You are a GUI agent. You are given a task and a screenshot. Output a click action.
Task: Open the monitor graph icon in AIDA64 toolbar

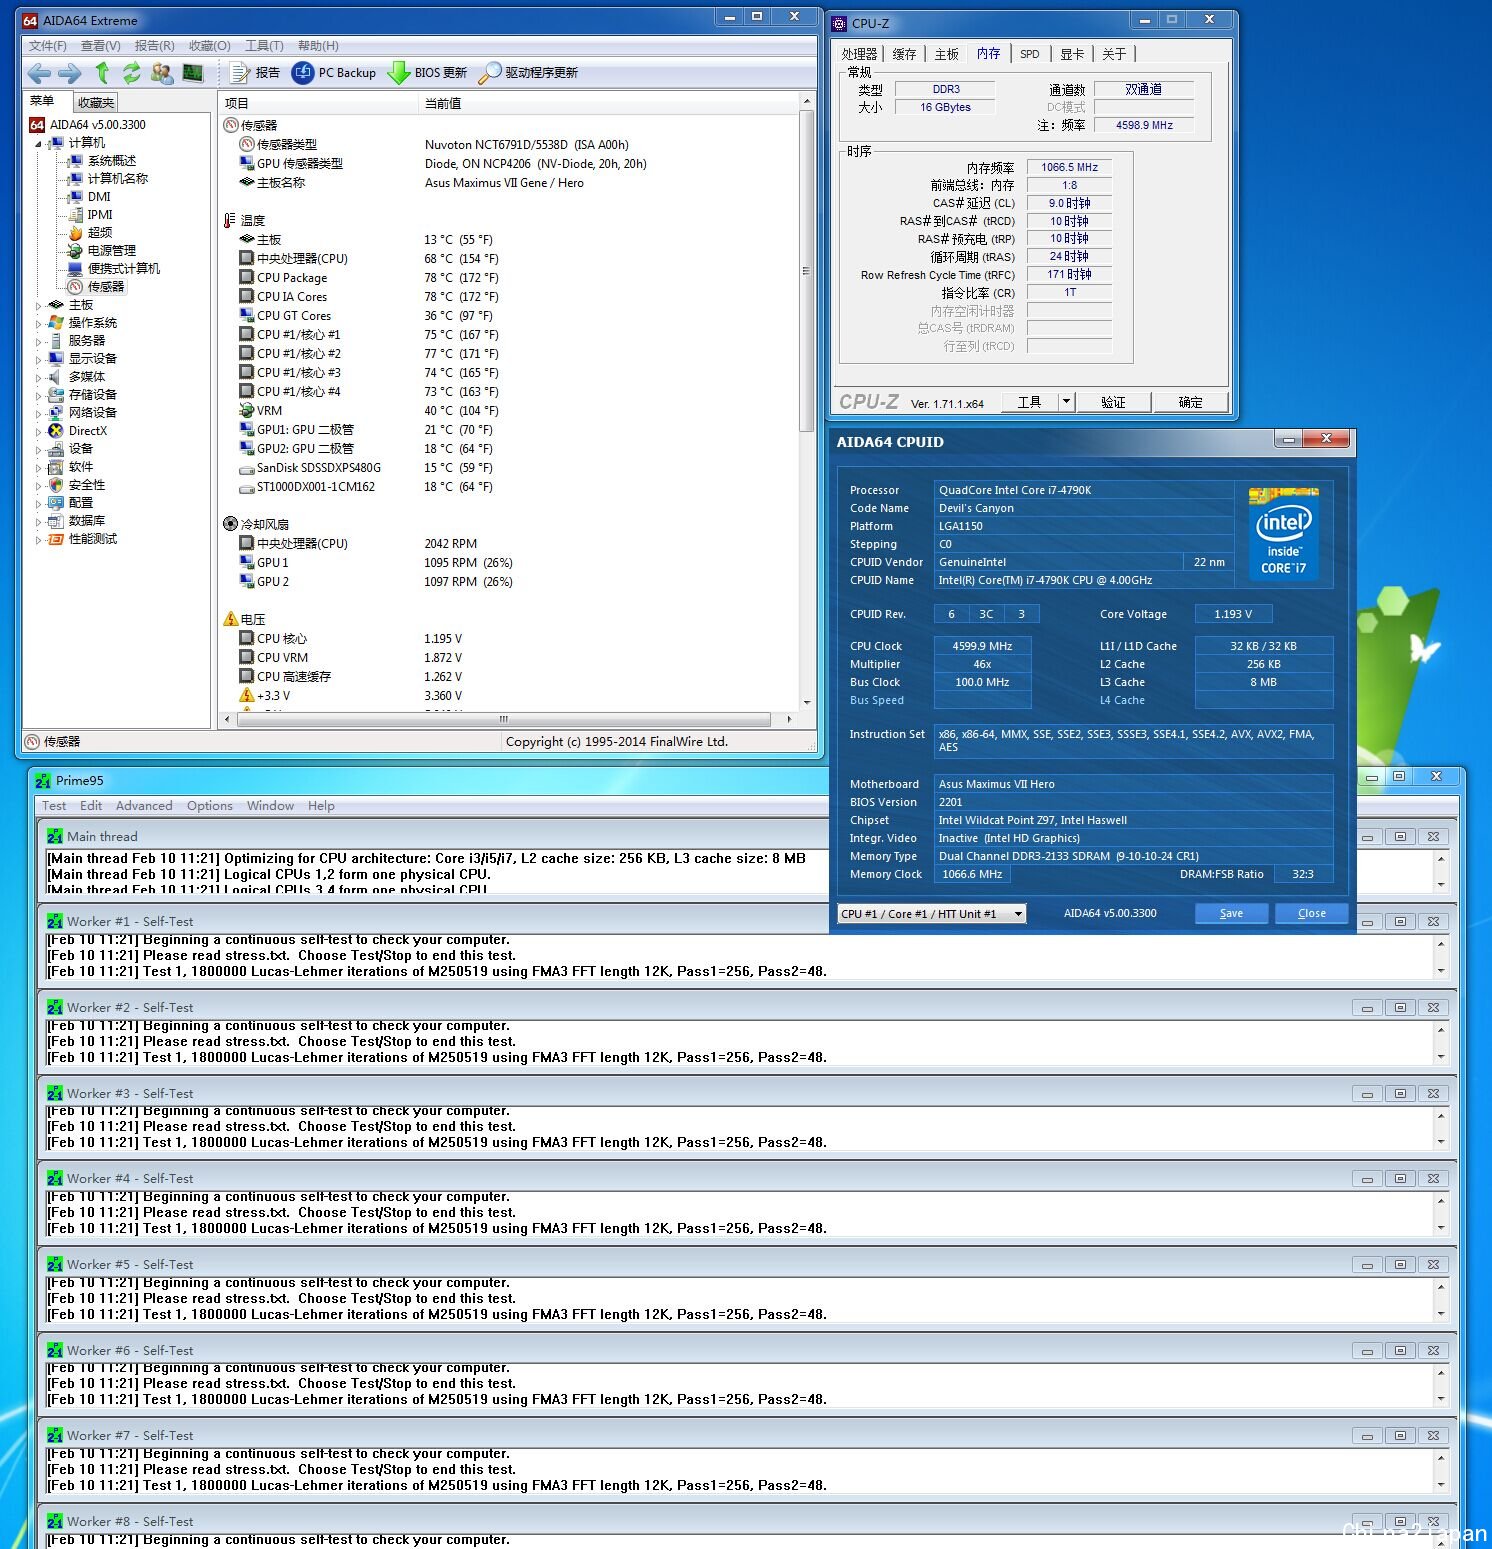pyautogui.click(x=192, y=72)
